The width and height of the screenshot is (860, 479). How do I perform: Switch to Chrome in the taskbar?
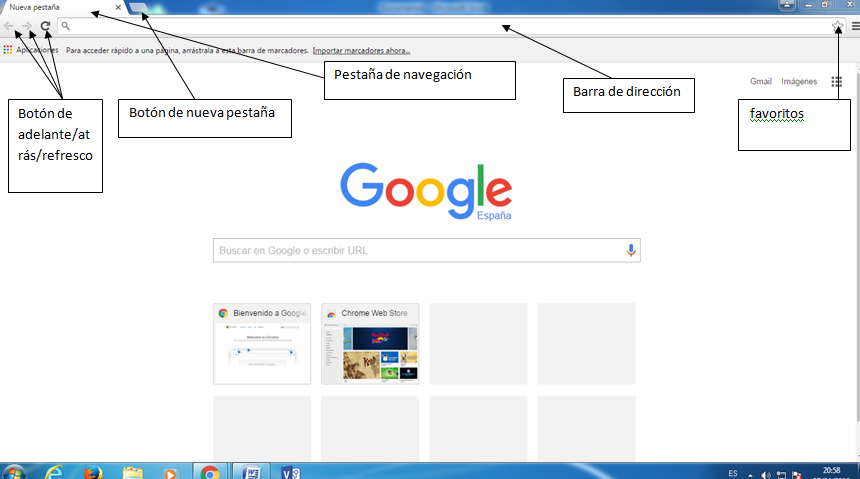pos(210,472)
